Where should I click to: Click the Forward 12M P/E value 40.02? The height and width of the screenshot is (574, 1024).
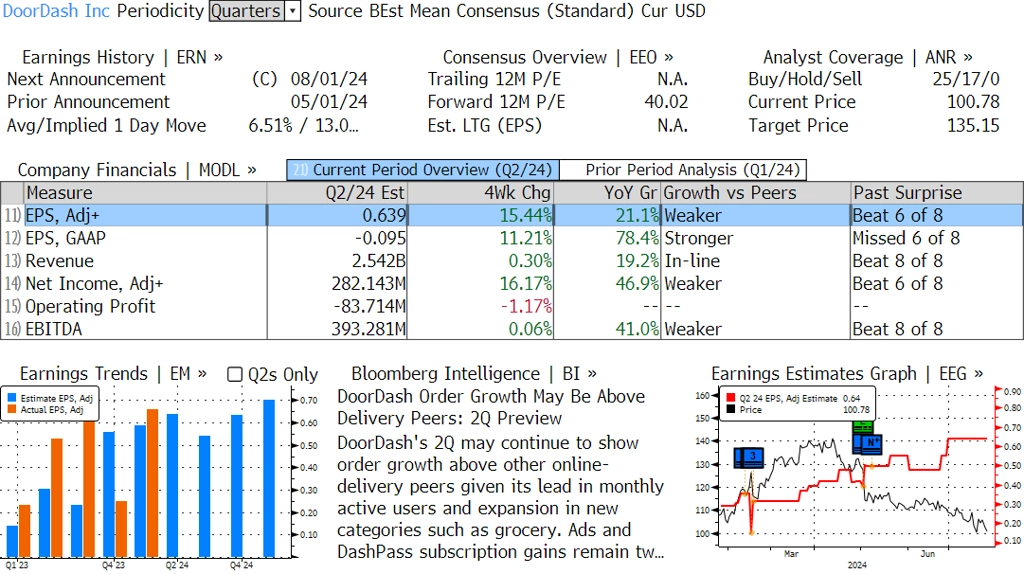point(666,103)
